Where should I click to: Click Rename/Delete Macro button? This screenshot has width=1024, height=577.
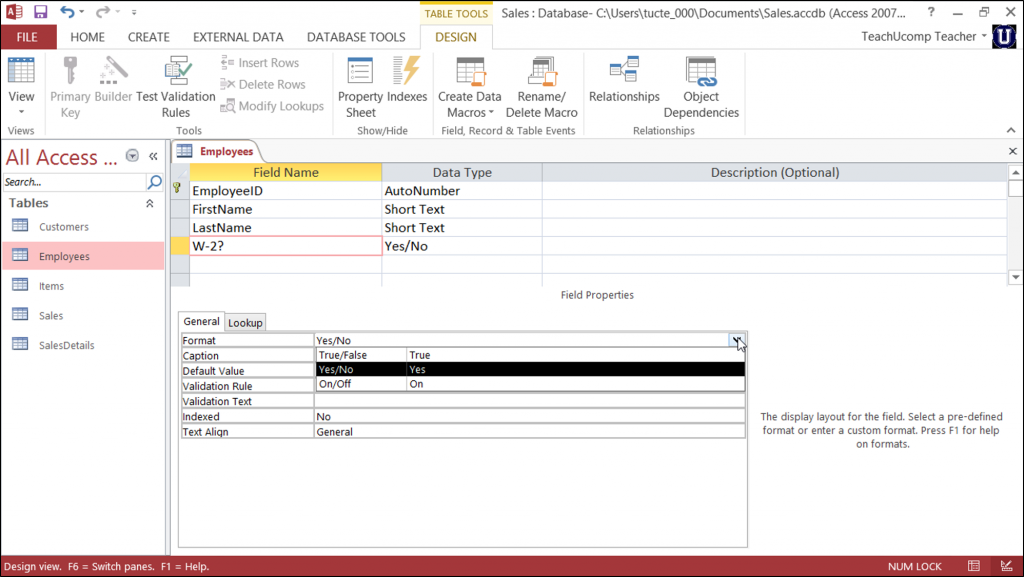541,87
